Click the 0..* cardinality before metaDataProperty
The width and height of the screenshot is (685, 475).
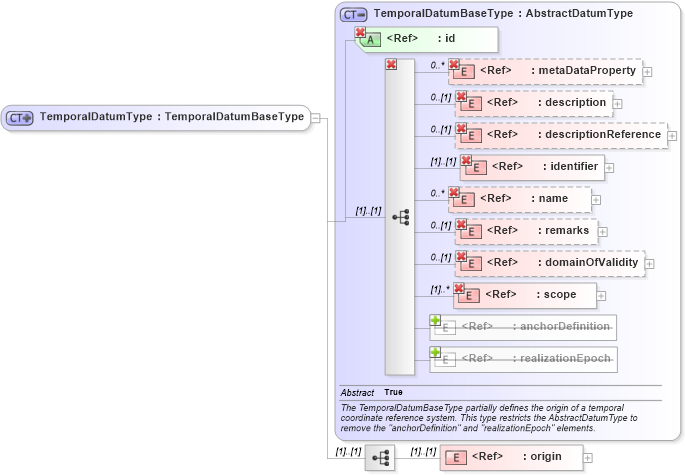(x=437, y=65)
